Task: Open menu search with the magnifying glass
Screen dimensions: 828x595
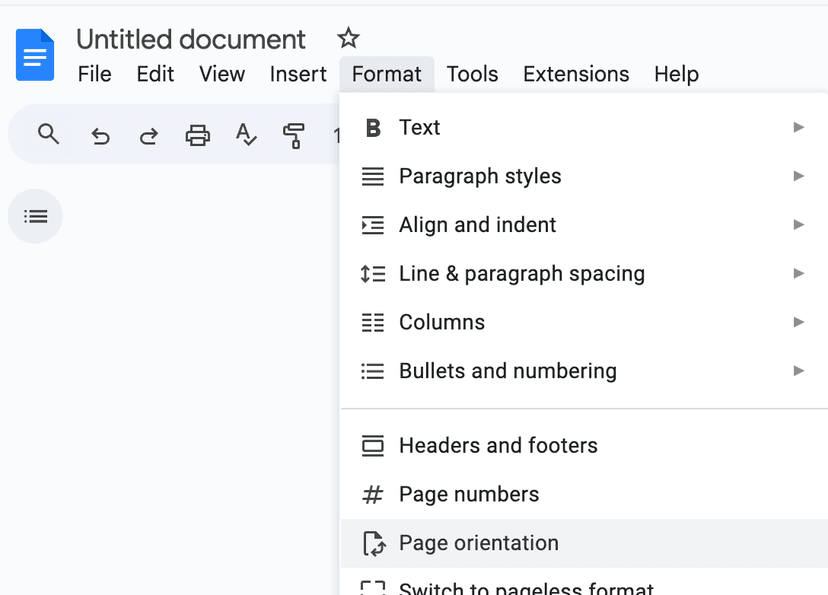Action: [48, 135]
